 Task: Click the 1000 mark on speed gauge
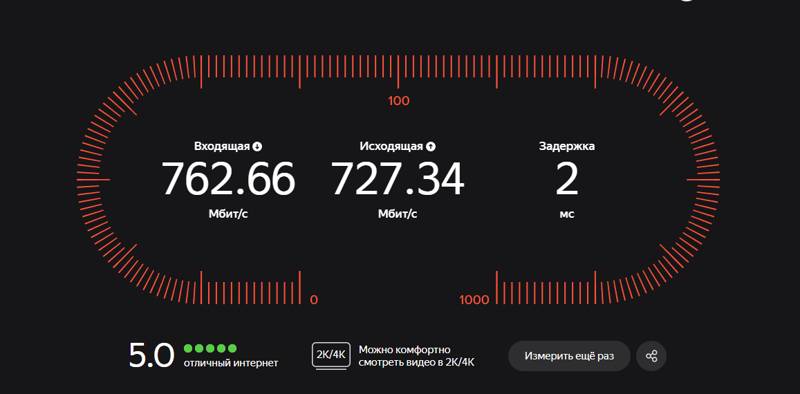pos(474,300)
